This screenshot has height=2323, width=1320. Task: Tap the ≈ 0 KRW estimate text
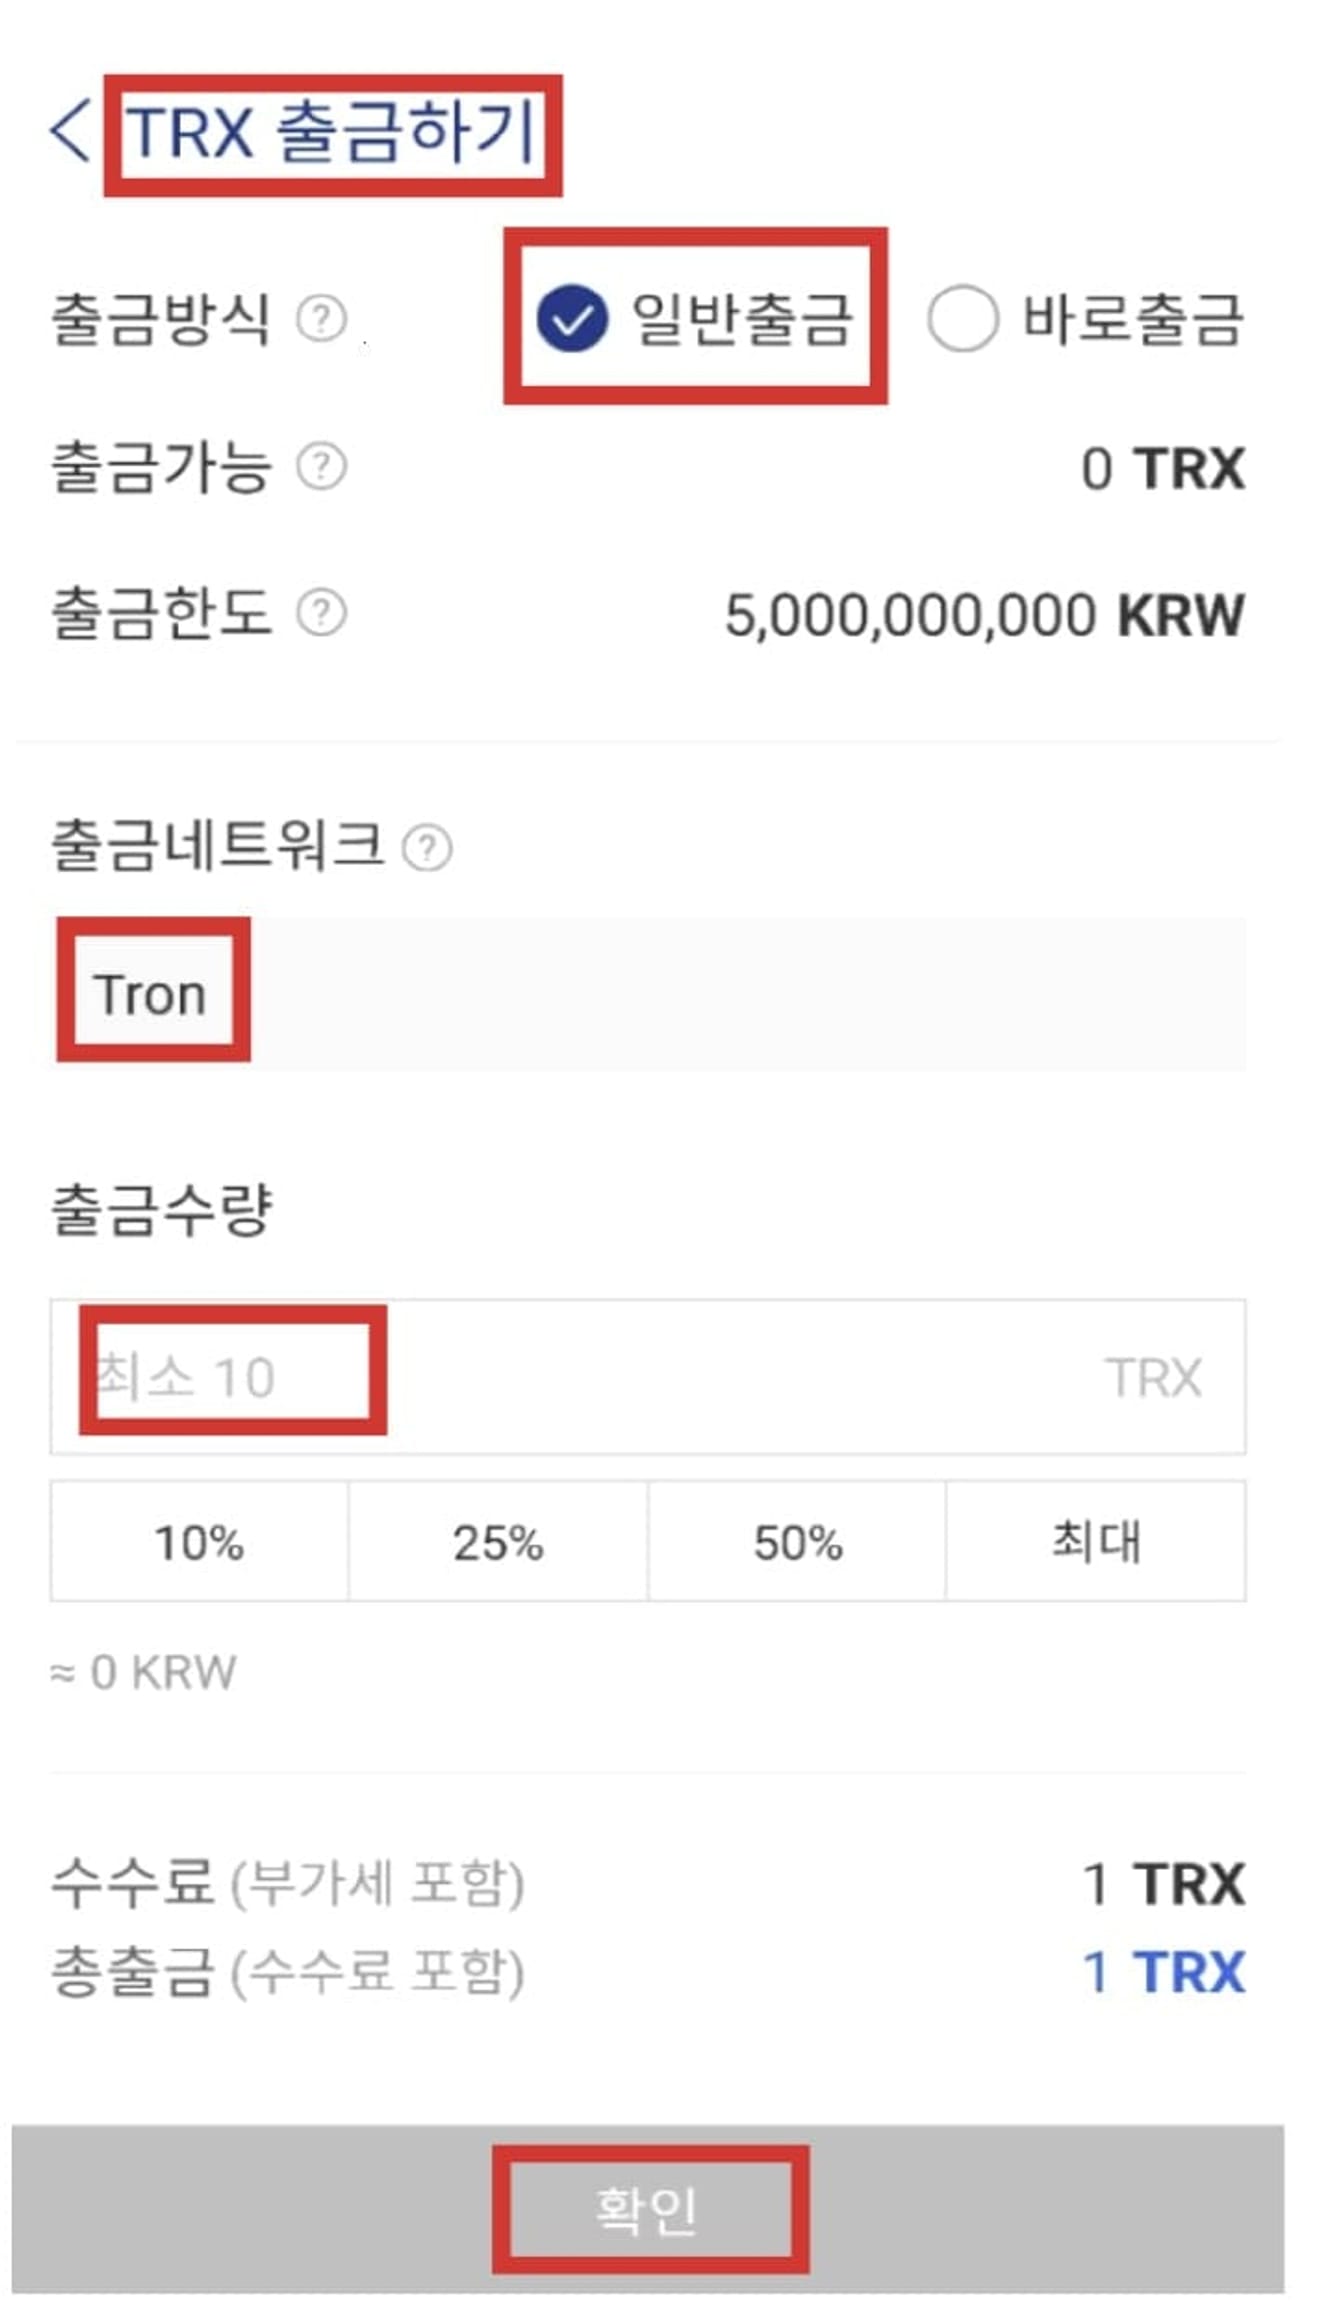144,1673
